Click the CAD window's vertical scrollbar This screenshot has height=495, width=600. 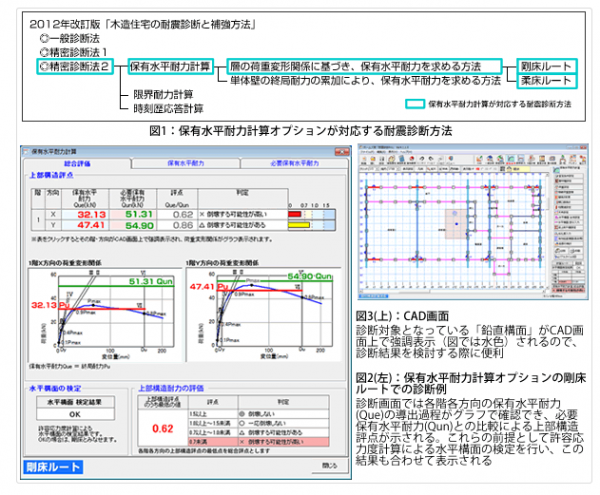click(547, 230)
